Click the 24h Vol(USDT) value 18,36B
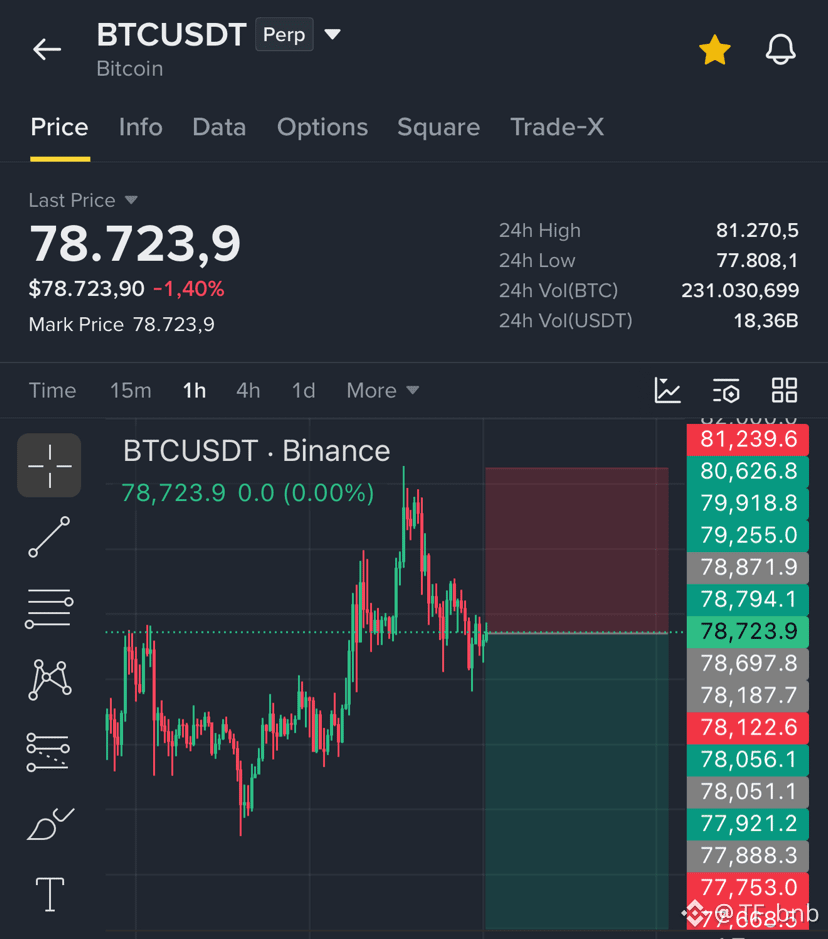 pos(766,321)
